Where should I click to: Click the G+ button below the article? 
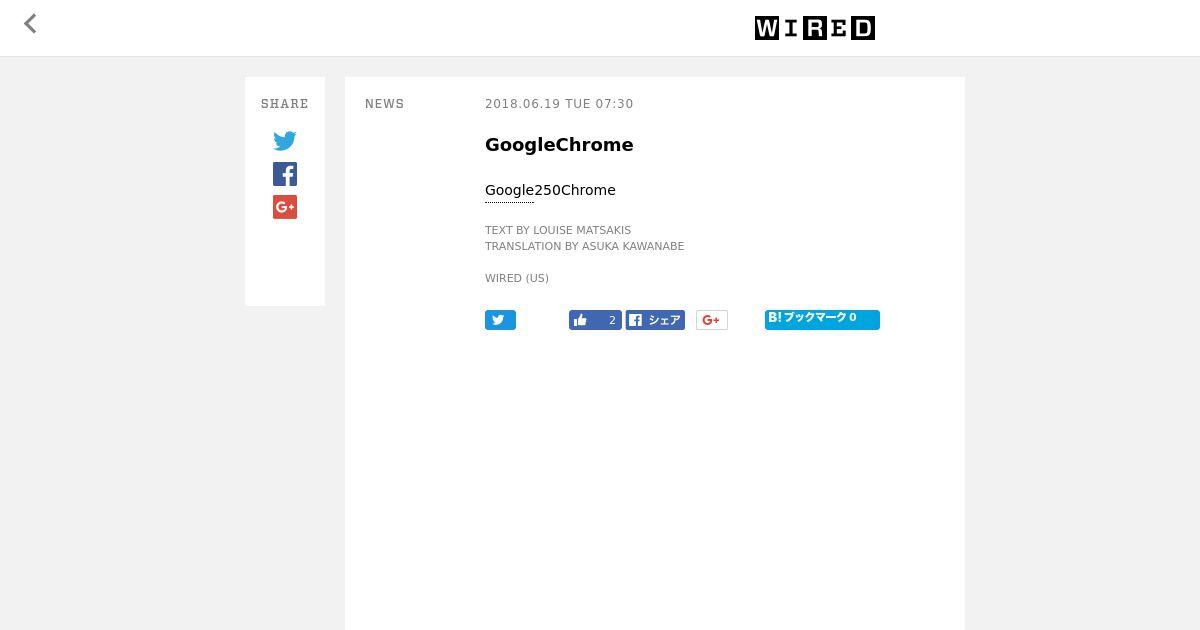(712, 320)
